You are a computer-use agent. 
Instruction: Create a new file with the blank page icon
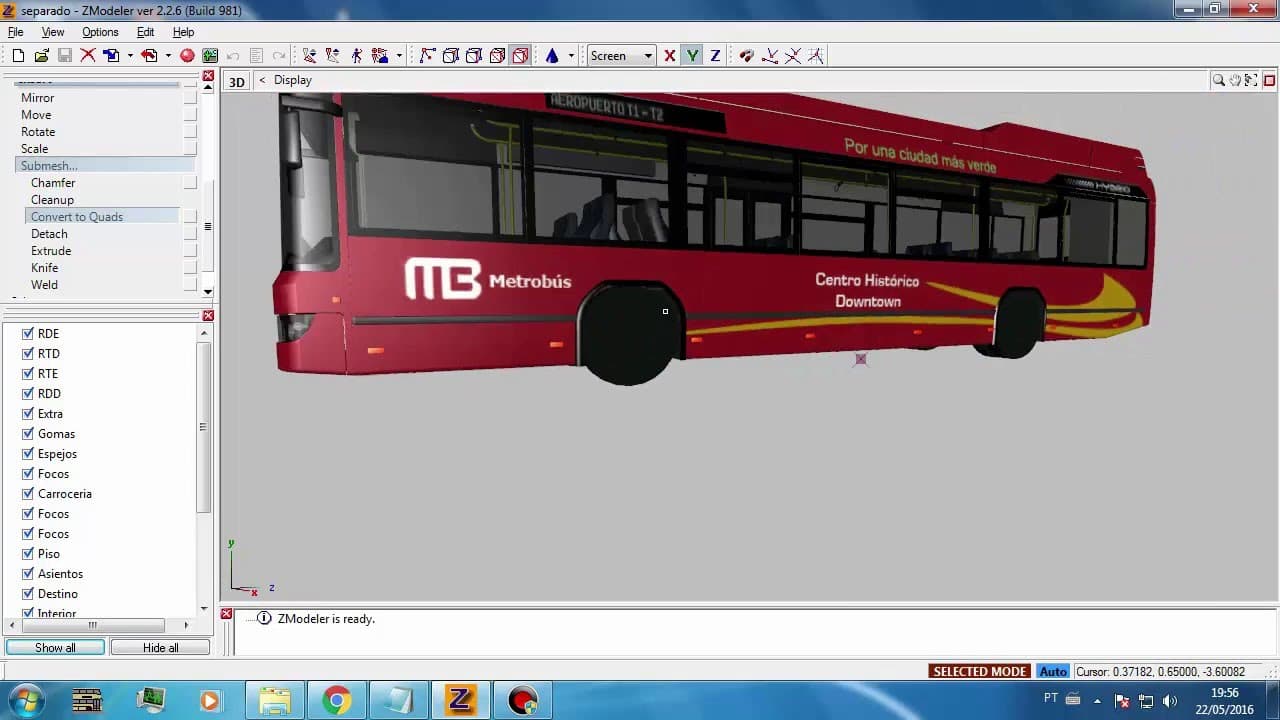(x=18, y=56)
